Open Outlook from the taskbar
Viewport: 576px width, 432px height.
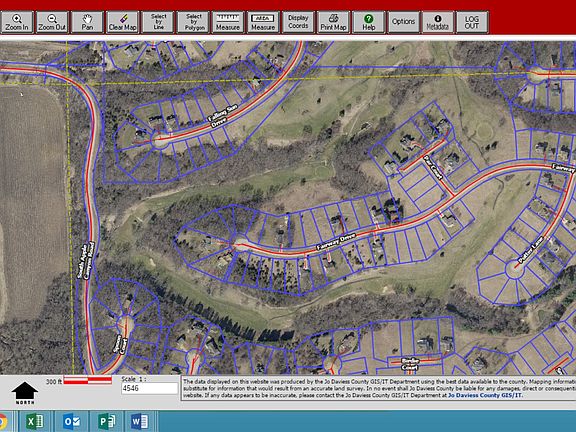72,421
